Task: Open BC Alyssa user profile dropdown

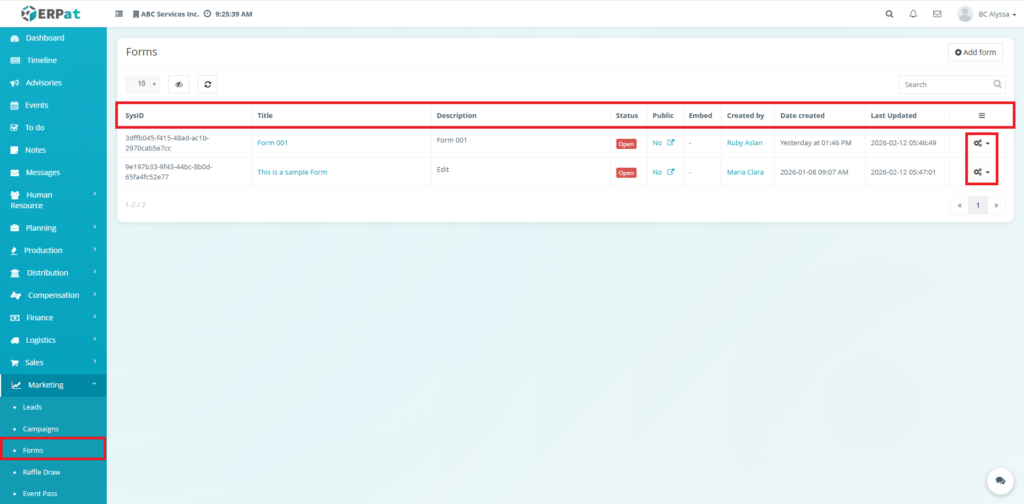Action: point(988,14)
